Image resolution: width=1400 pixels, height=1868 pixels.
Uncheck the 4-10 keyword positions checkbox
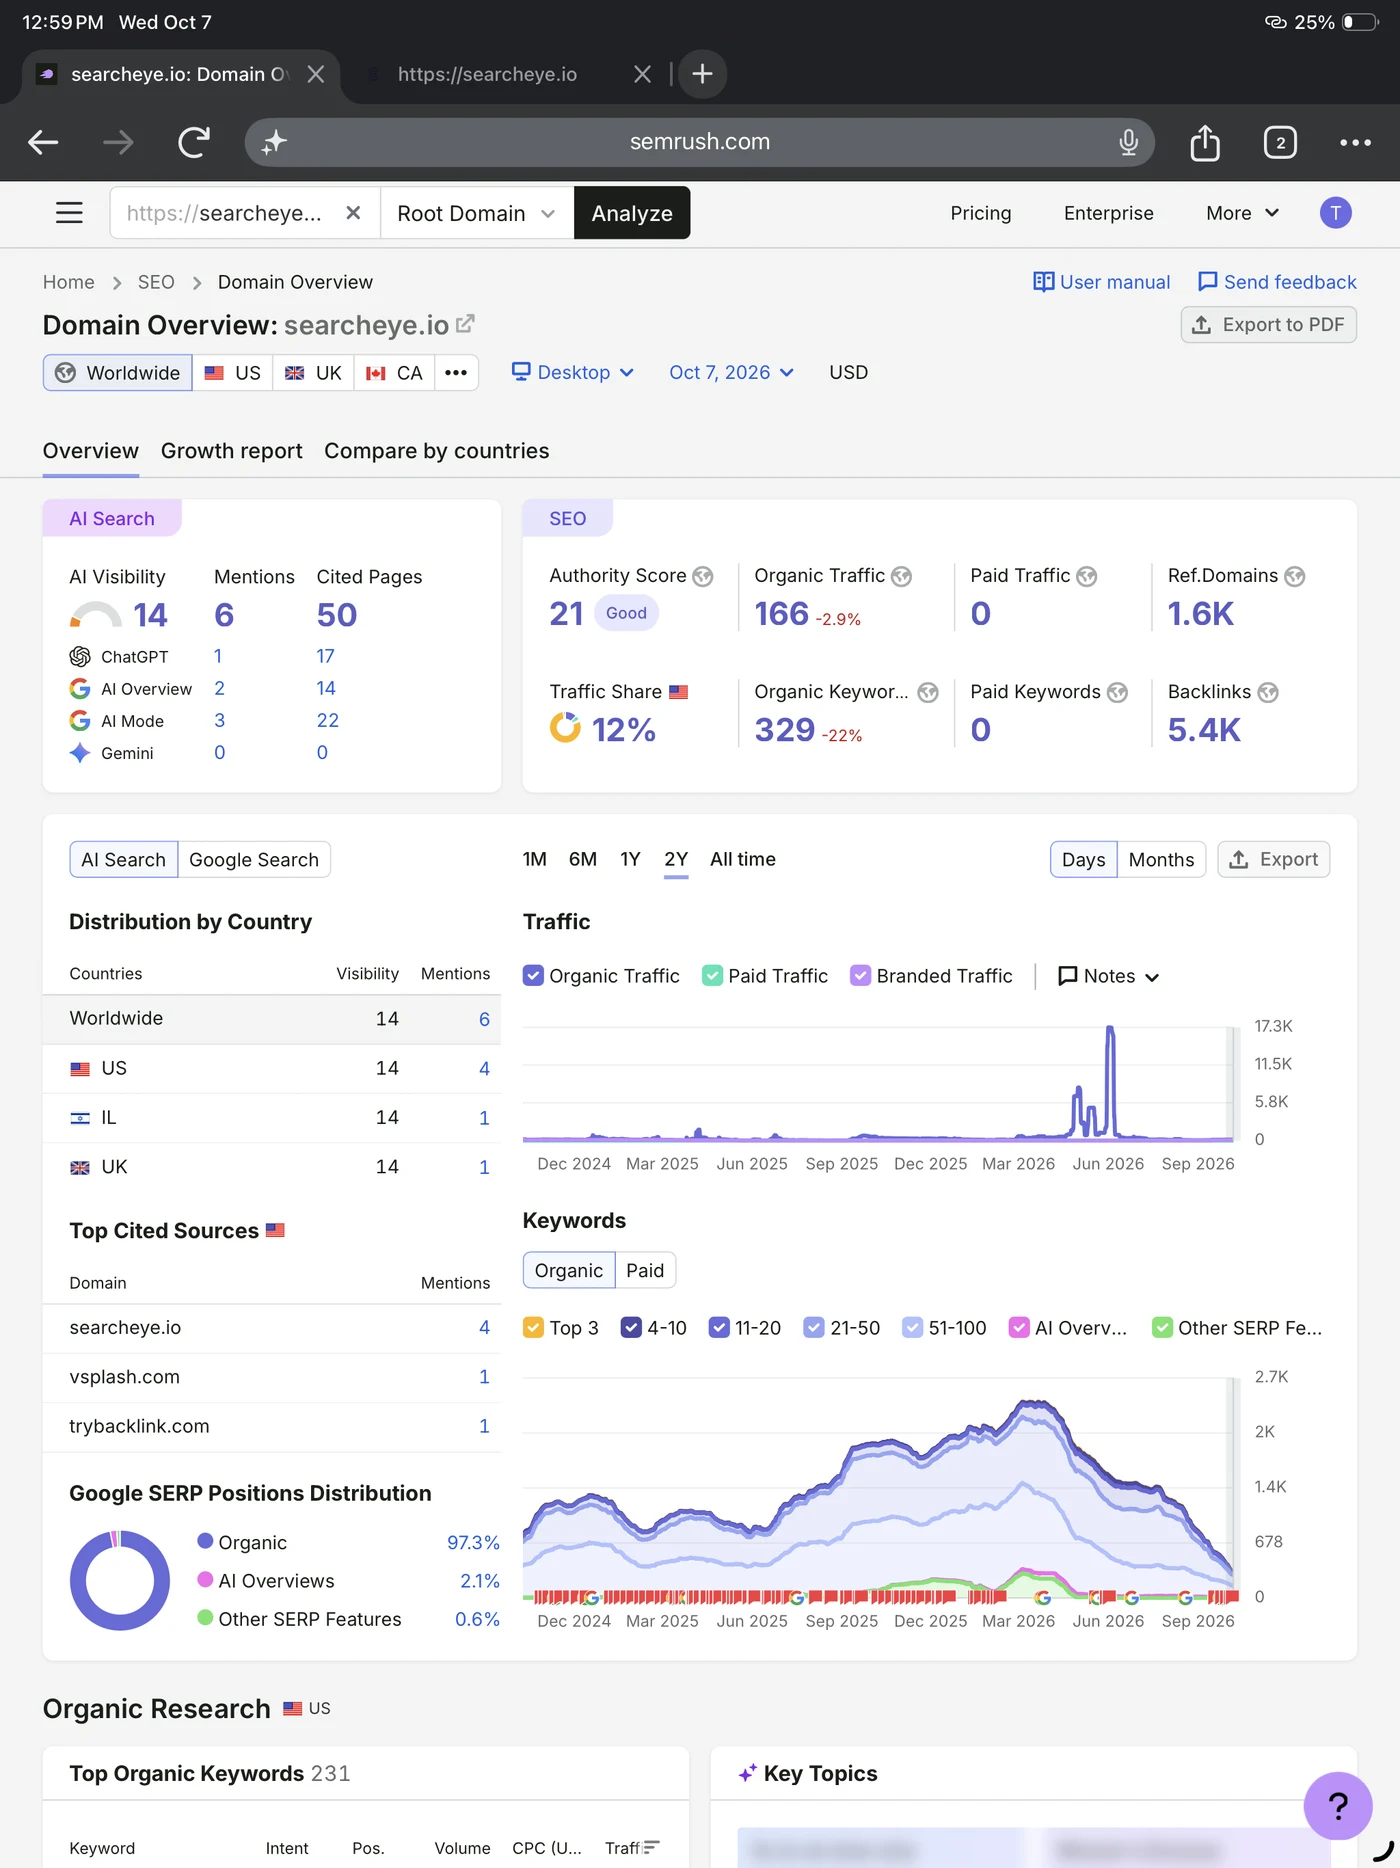[x=631, y=1328]
